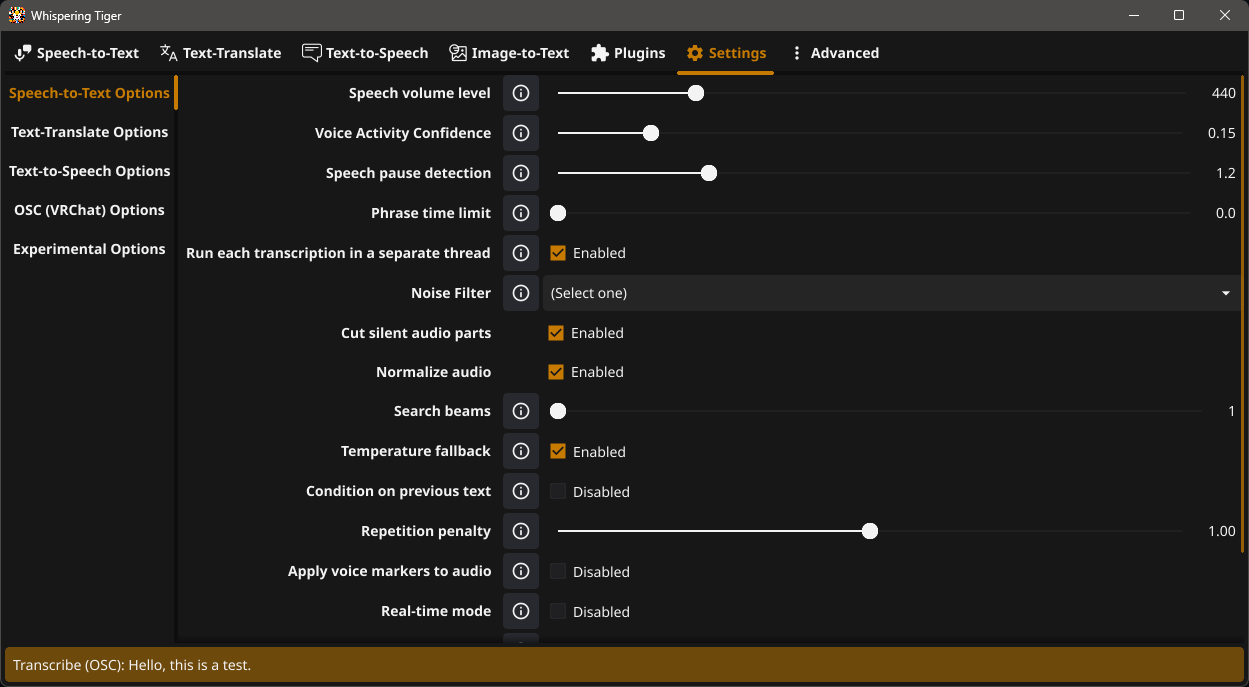
Task: Uncheck the Normalize audio checkbox
Action: click(556, 372)
